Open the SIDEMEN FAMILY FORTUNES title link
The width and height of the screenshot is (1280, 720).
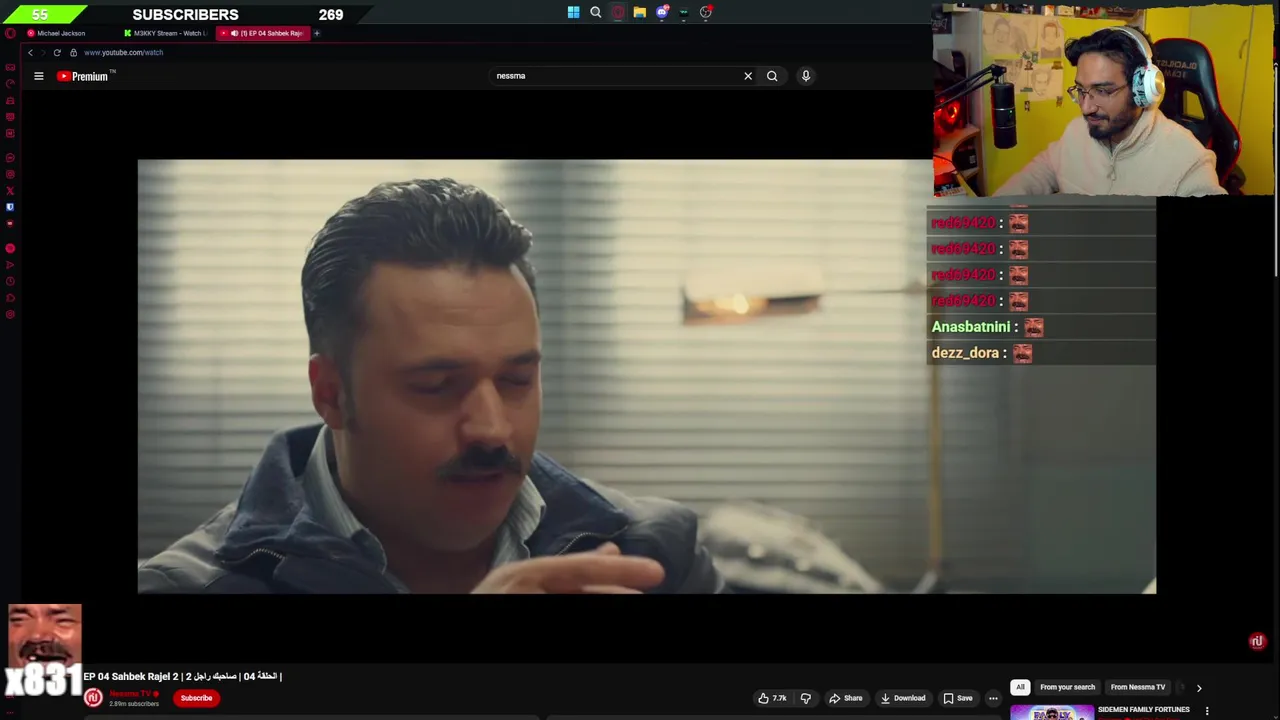tap(1144, 710)
